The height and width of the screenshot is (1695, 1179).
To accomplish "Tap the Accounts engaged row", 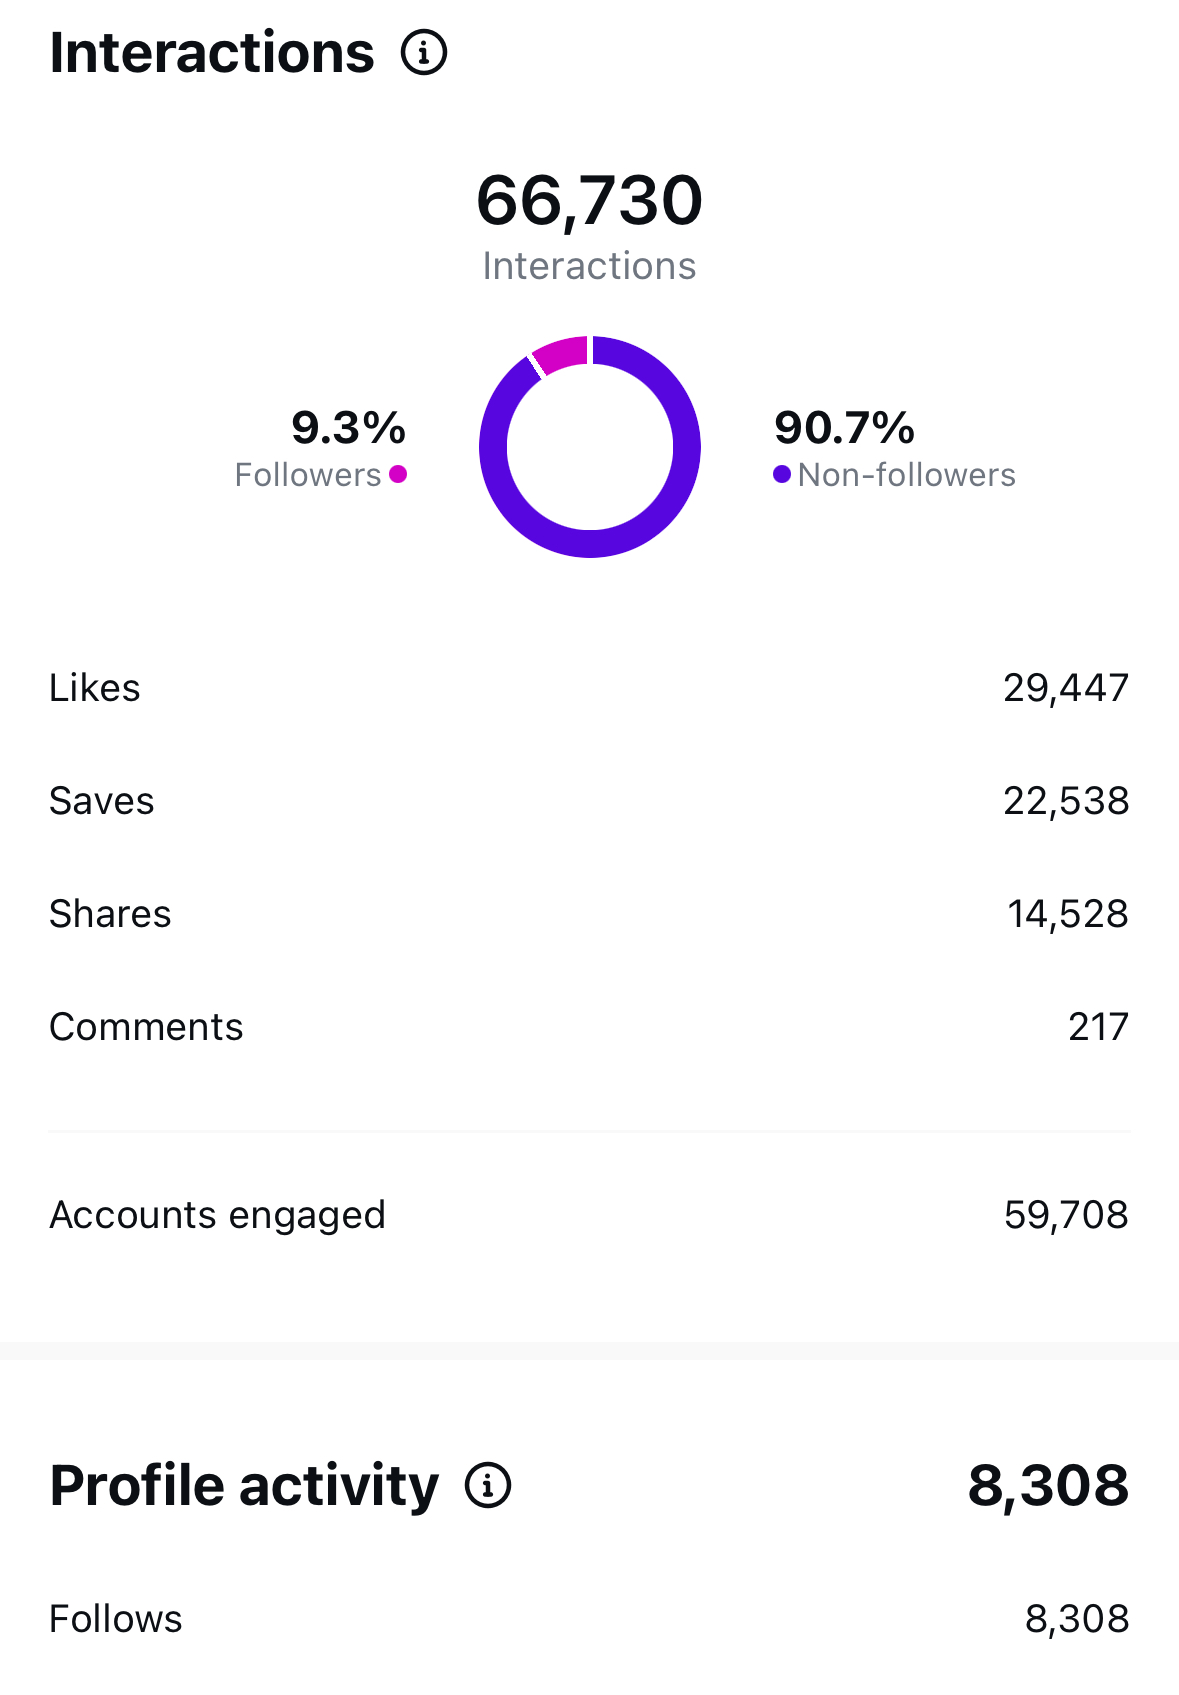I will pyautogui.click(x=589, y=1215).
